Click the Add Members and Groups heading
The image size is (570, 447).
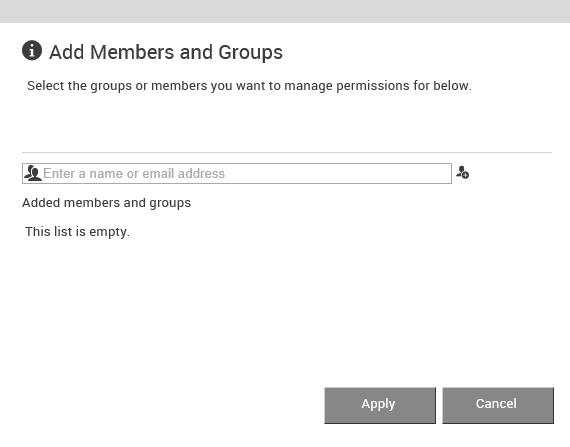(x=166, y=52)
